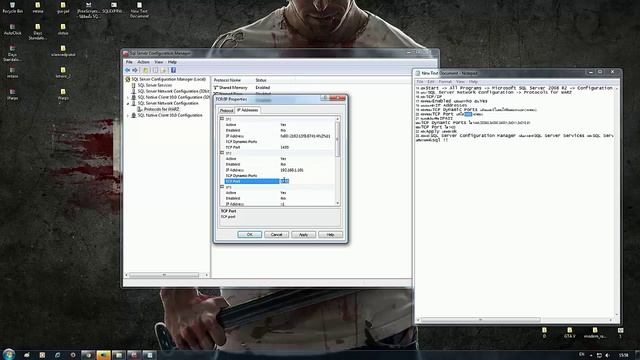The width and height of the screenshot is (640, 360).
Task: Click the properties grid vertical scrollbar down arrow
Action: point(338,203)
